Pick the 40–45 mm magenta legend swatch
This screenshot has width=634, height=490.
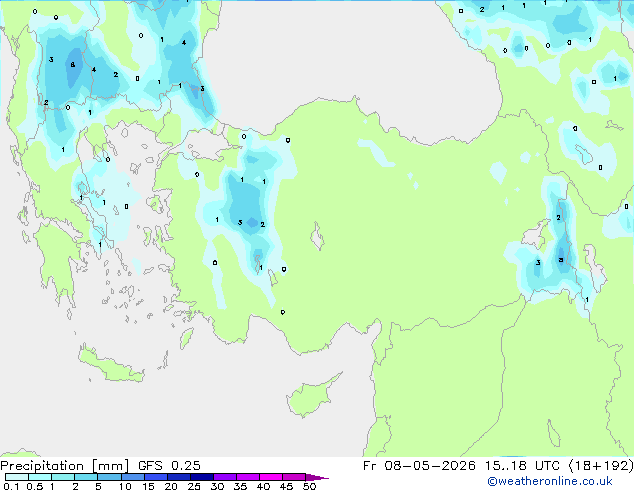(x=271, y=477)
